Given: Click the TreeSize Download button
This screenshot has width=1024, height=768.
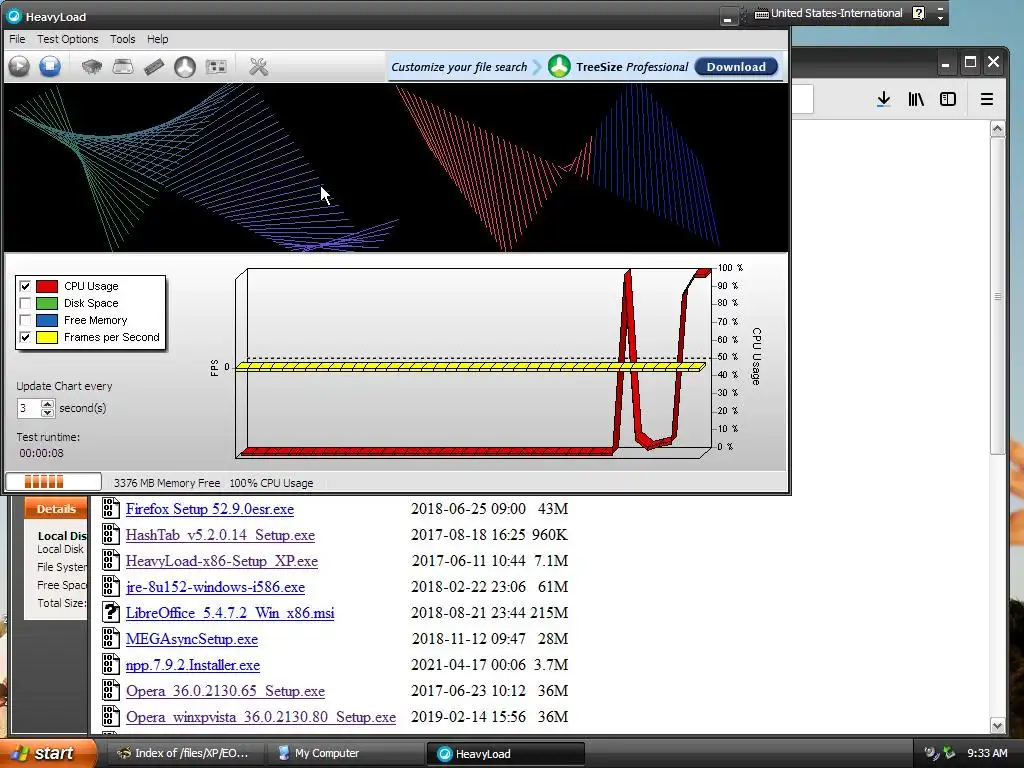Looking at the screenshot, I should (x=736, y=67).
